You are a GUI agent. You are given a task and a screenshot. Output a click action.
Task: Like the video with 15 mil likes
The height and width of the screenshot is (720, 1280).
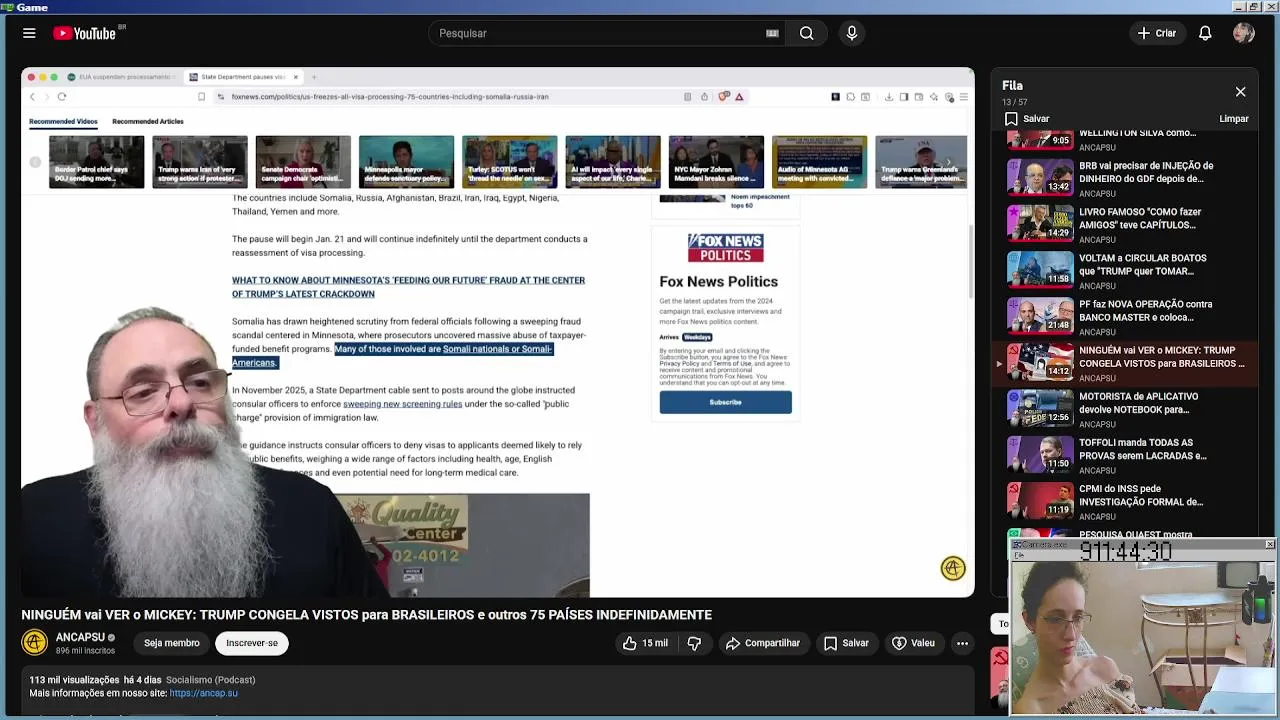(x=645, y=643)
